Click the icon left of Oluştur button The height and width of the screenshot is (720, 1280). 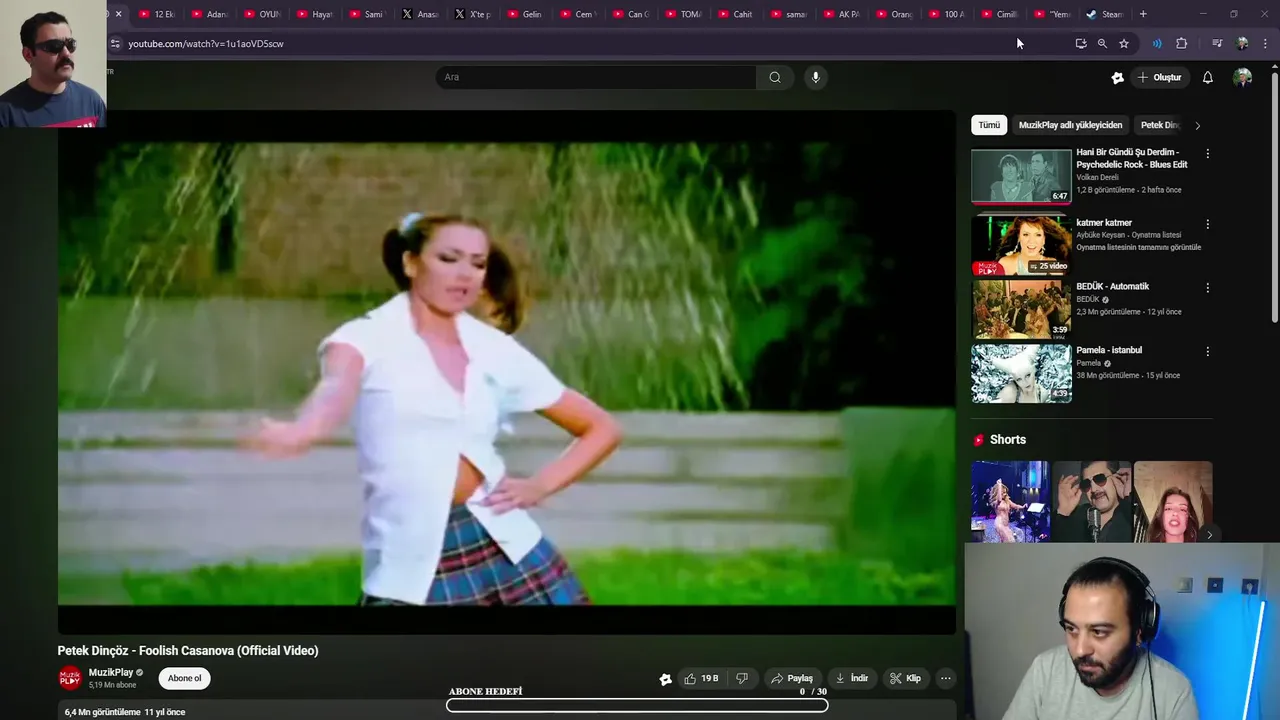(1117, 77)
